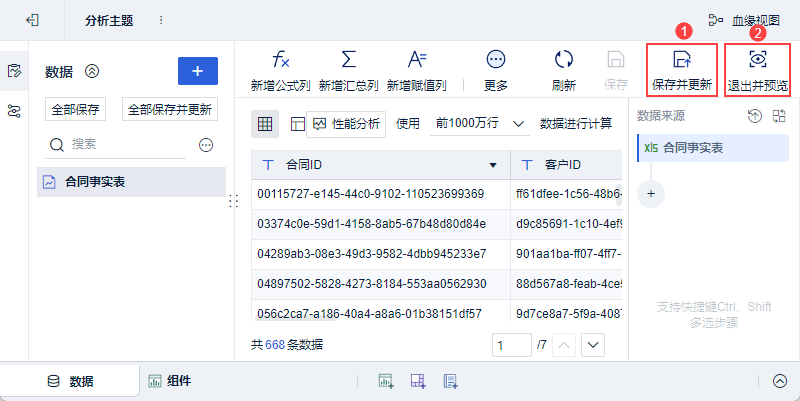Click 退出并预览 eye icon
Image resolution: width=800 pixels, height=401 pixels.
pos(758,60)
